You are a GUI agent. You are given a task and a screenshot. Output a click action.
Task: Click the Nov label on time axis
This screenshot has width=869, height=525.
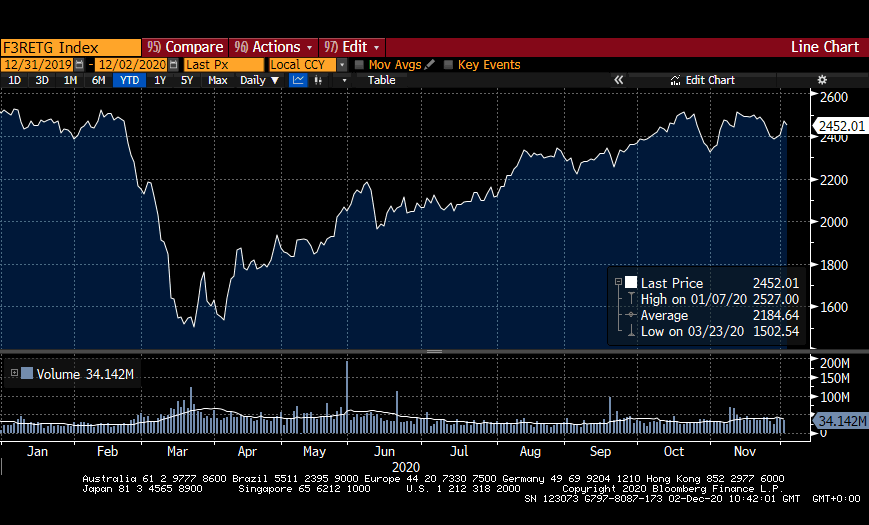point(744,452)
